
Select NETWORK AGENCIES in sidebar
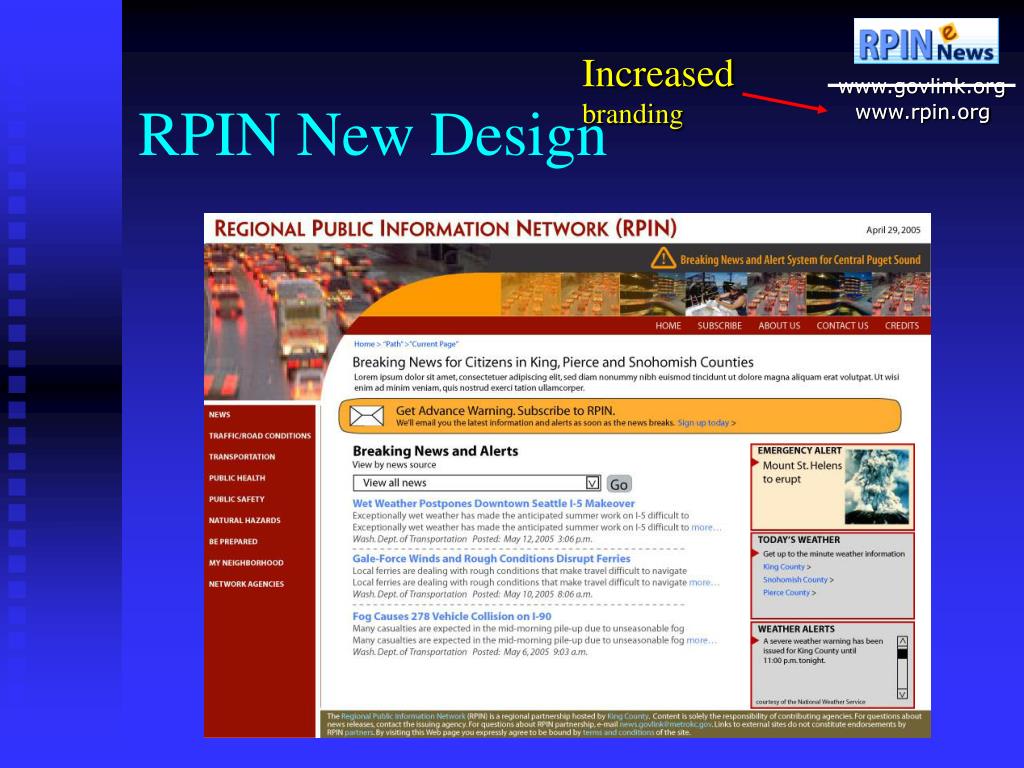point(246,584)
